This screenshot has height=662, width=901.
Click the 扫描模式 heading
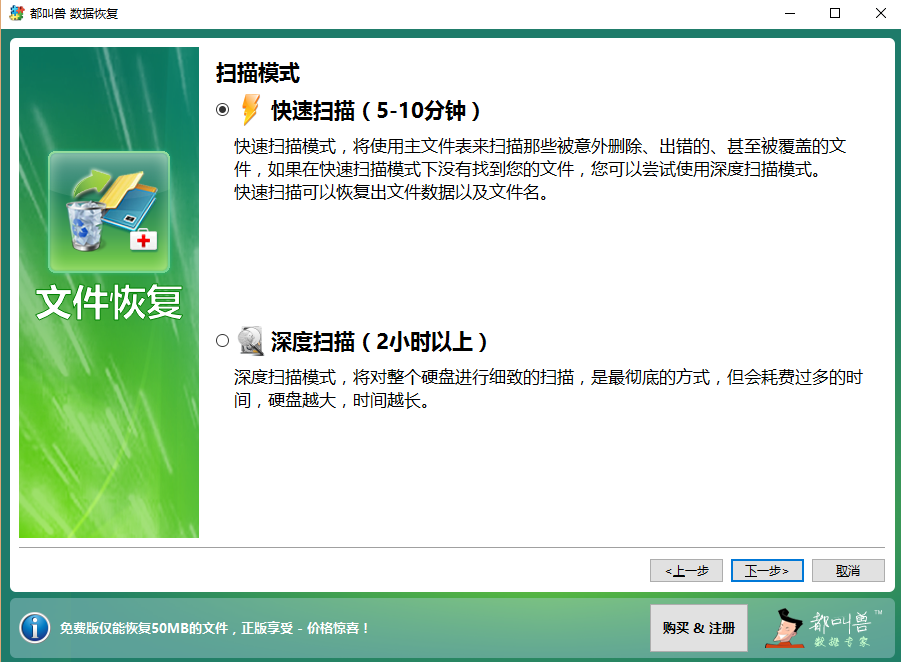(x=258, y=73)
